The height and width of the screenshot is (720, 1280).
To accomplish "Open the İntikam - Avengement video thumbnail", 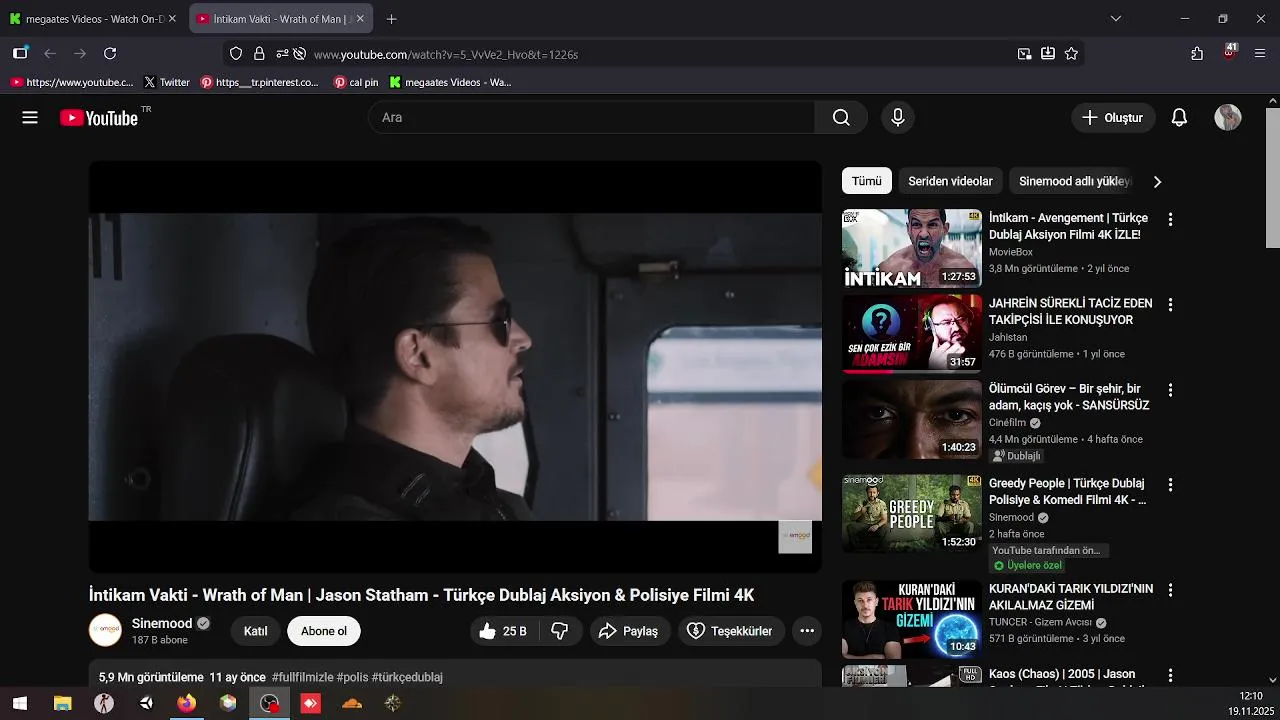I will pyautogui.click(x=912, y=248).
